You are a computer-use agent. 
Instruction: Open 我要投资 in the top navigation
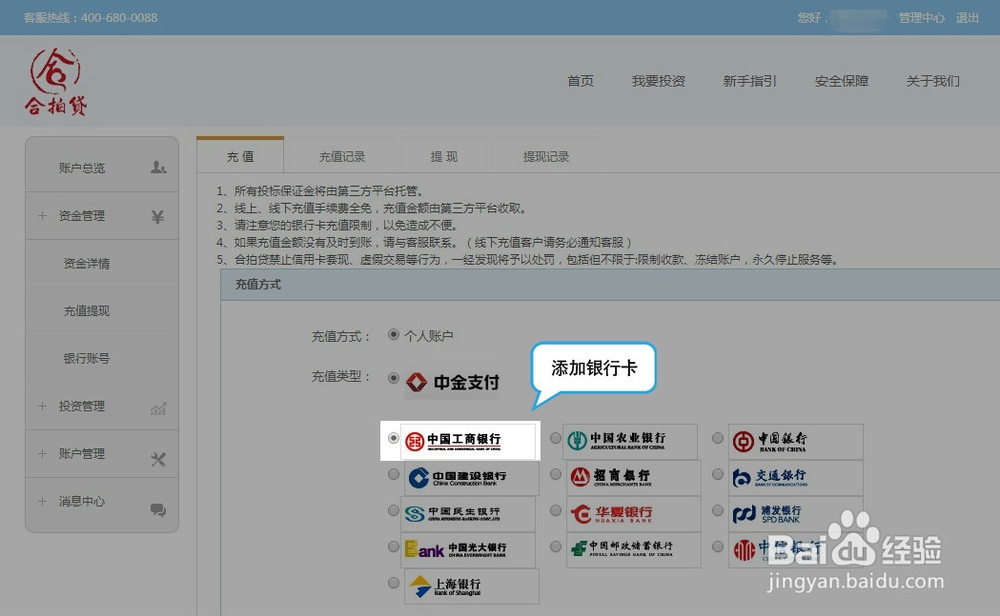(658, 81)
